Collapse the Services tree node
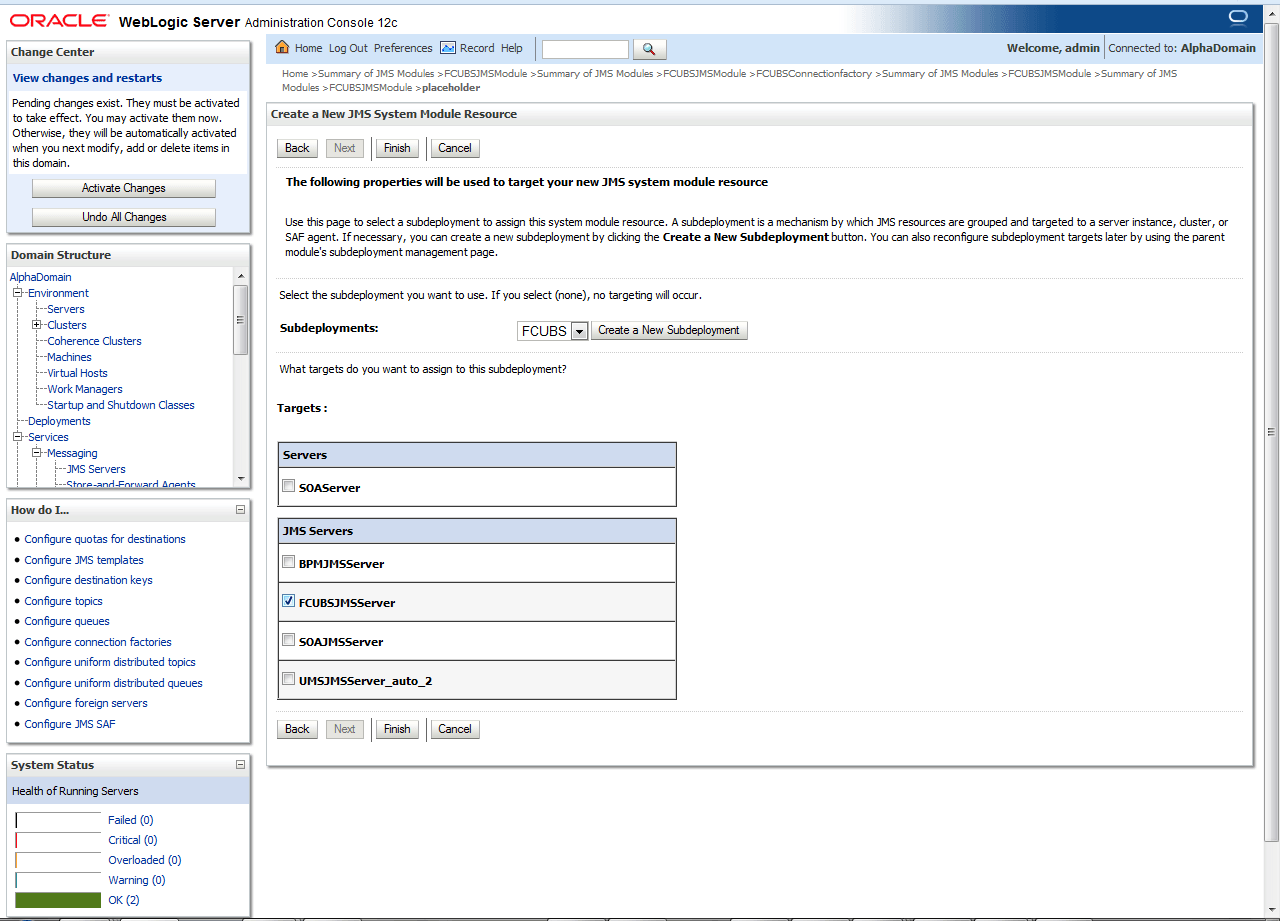This screenshot has width=1280, height=921. pos(17,437)
